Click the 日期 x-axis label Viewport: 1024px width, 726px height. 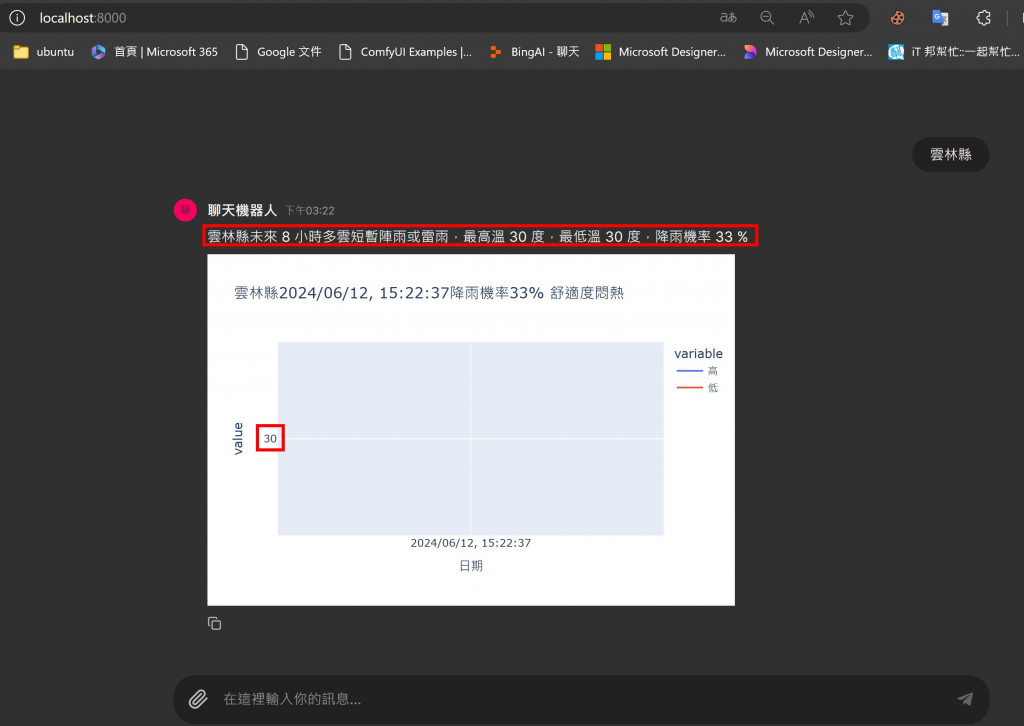click(471, 566)
